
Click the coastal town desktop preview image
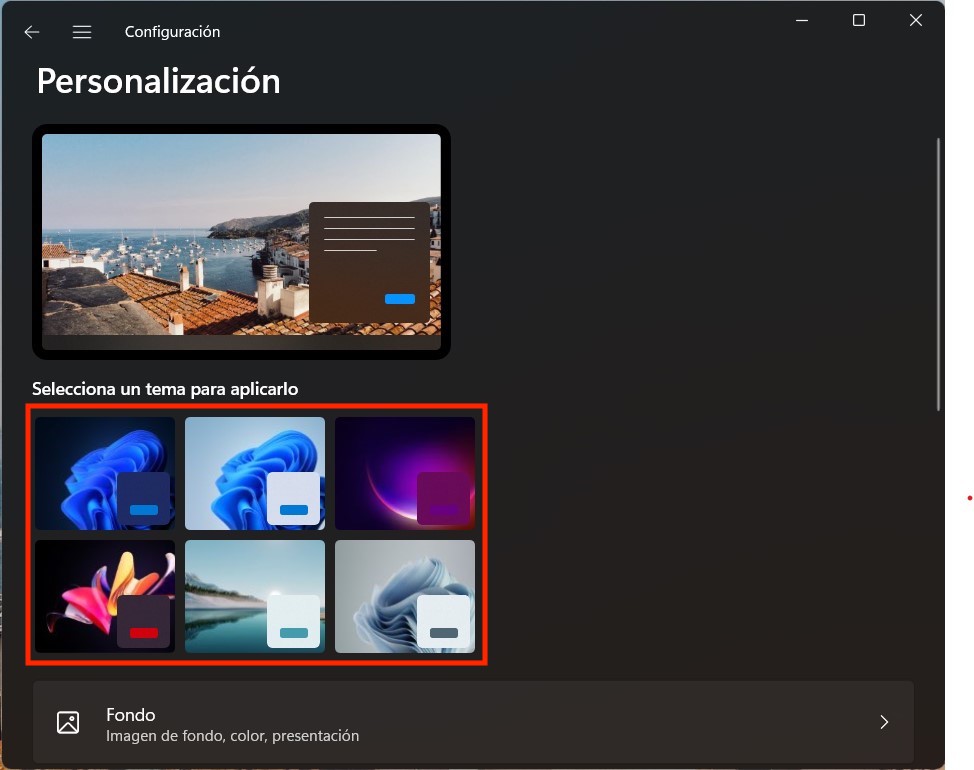170,240
